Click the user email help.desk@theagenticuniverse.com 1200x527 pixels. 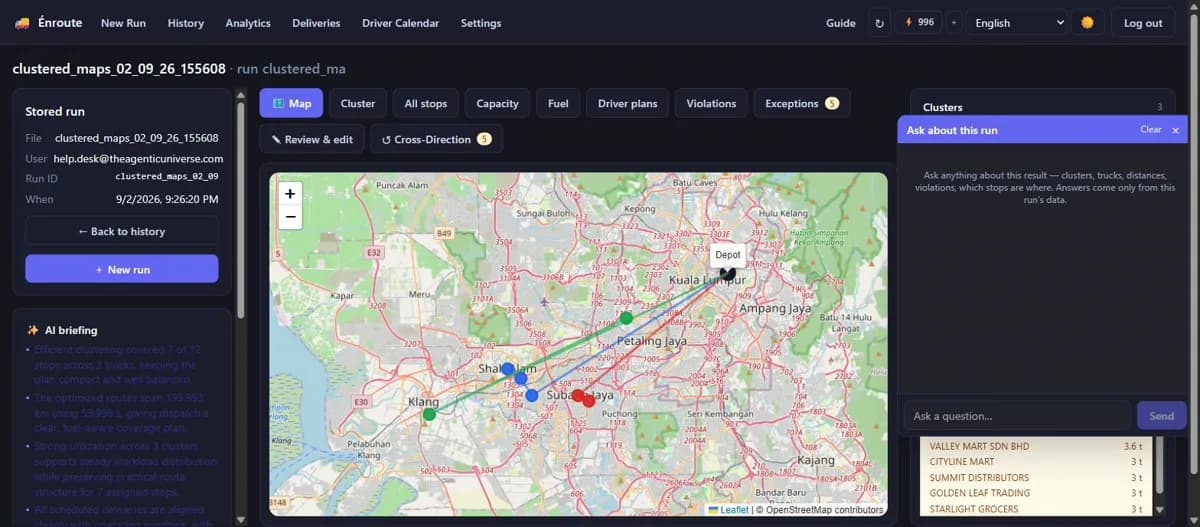point(138,158)
